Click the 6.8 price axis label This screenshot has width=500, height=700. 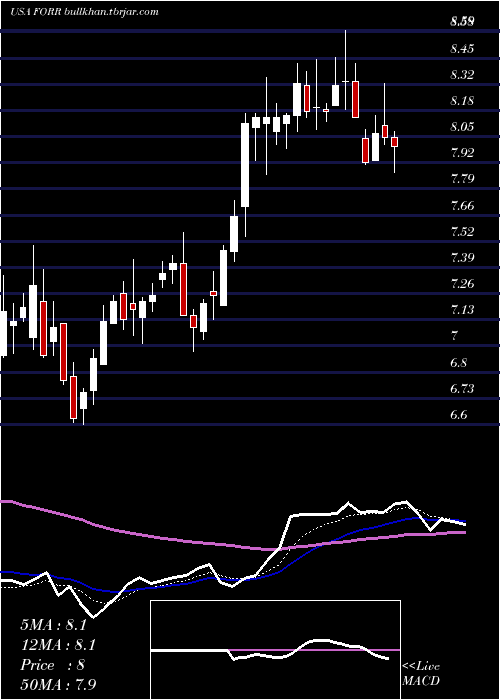(458, 362)
